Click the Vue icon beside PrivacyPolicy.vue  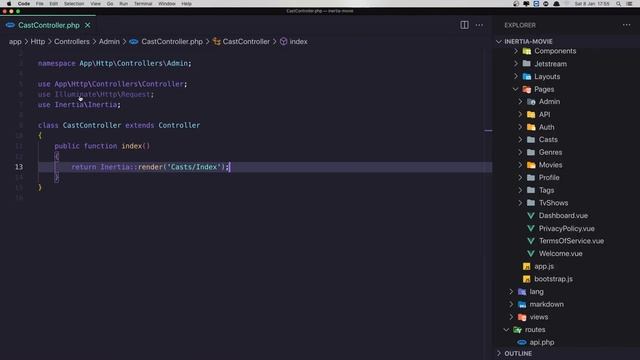[531, 228]
